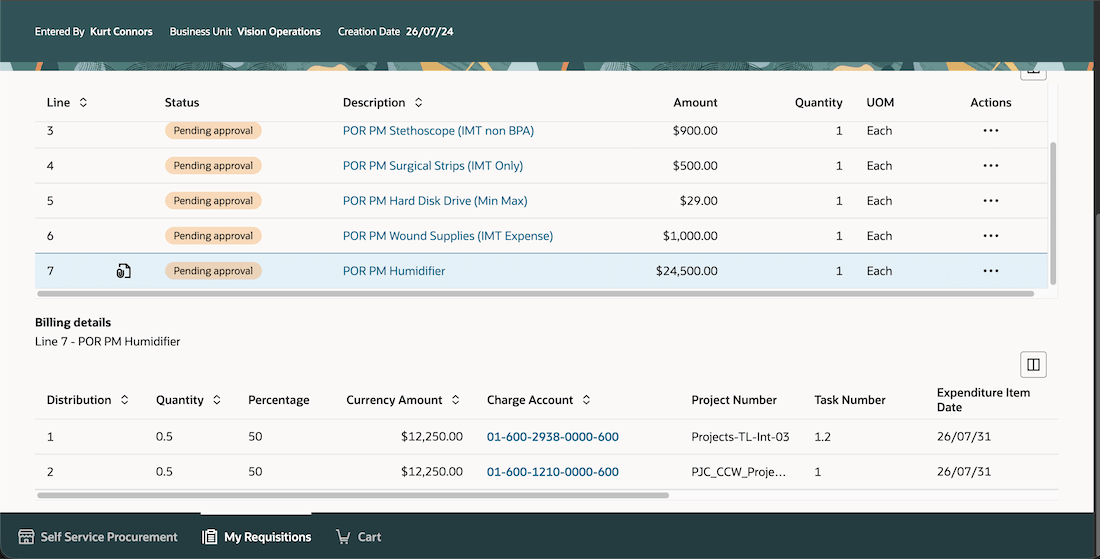Open actions menu for Humidifier line
The width and height of the screenshot is (1100, 559).
991,271
